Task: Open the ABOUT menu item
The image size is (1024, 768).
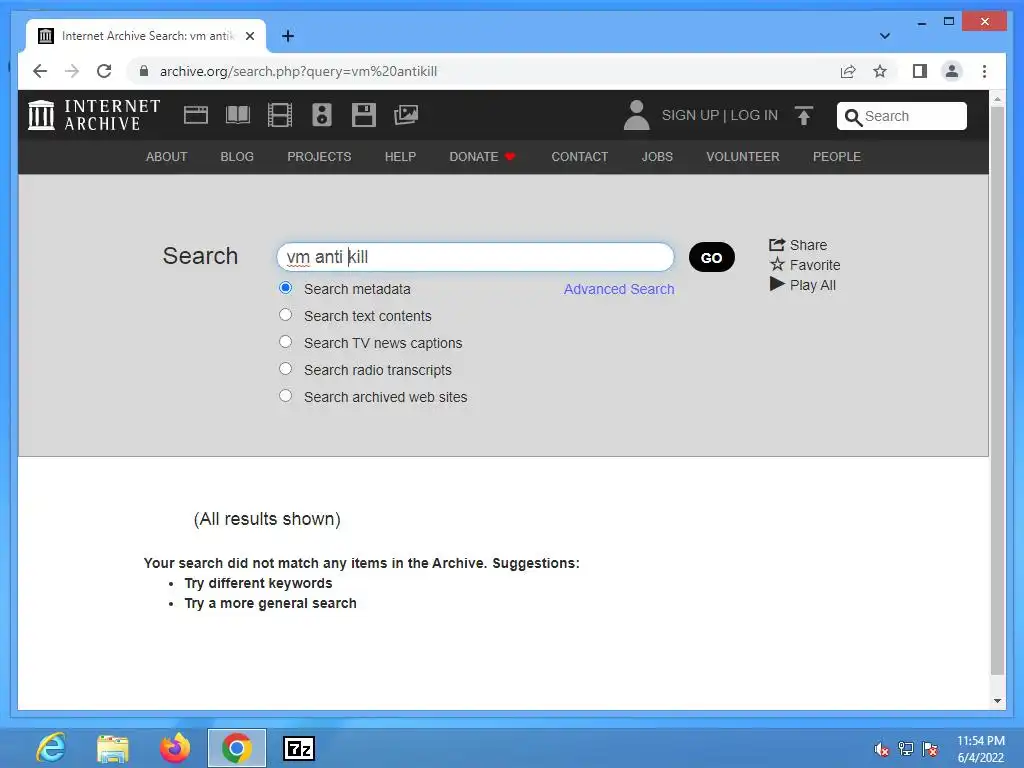Action: (x=167, y=157)
